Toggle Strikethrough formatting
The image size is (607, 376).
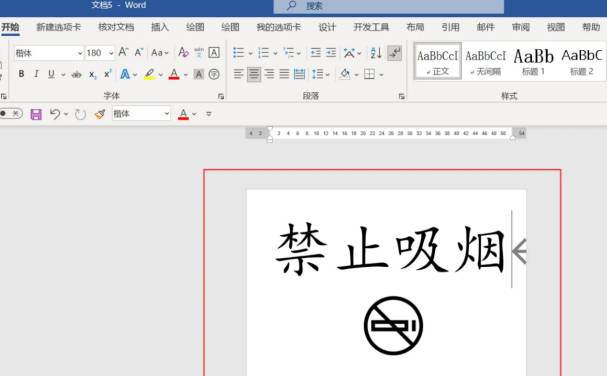coord(76,74)
